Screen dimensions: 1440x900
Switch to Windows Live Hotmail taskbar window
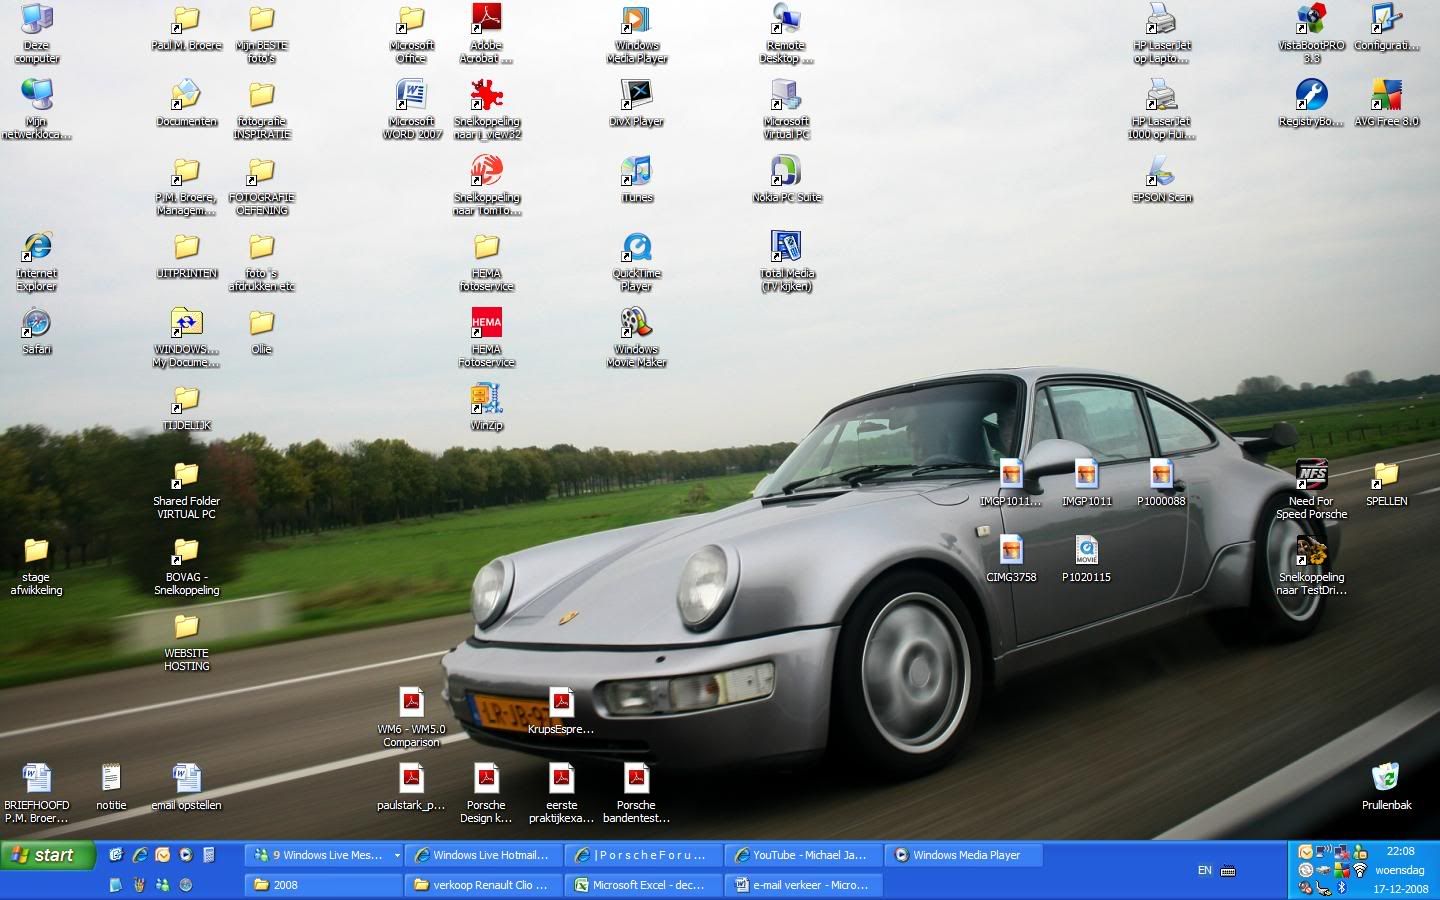click(483, 855)
